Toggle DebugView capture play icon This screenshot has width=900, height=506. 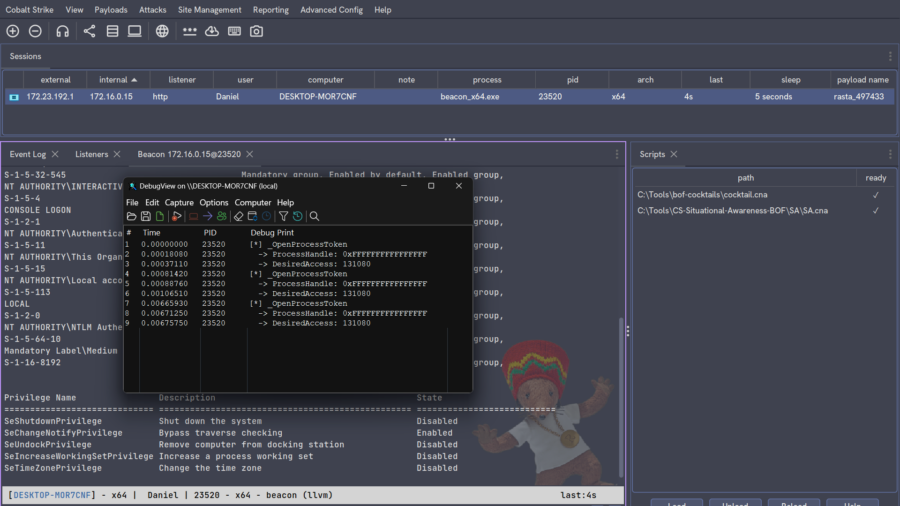pos(177,216)
